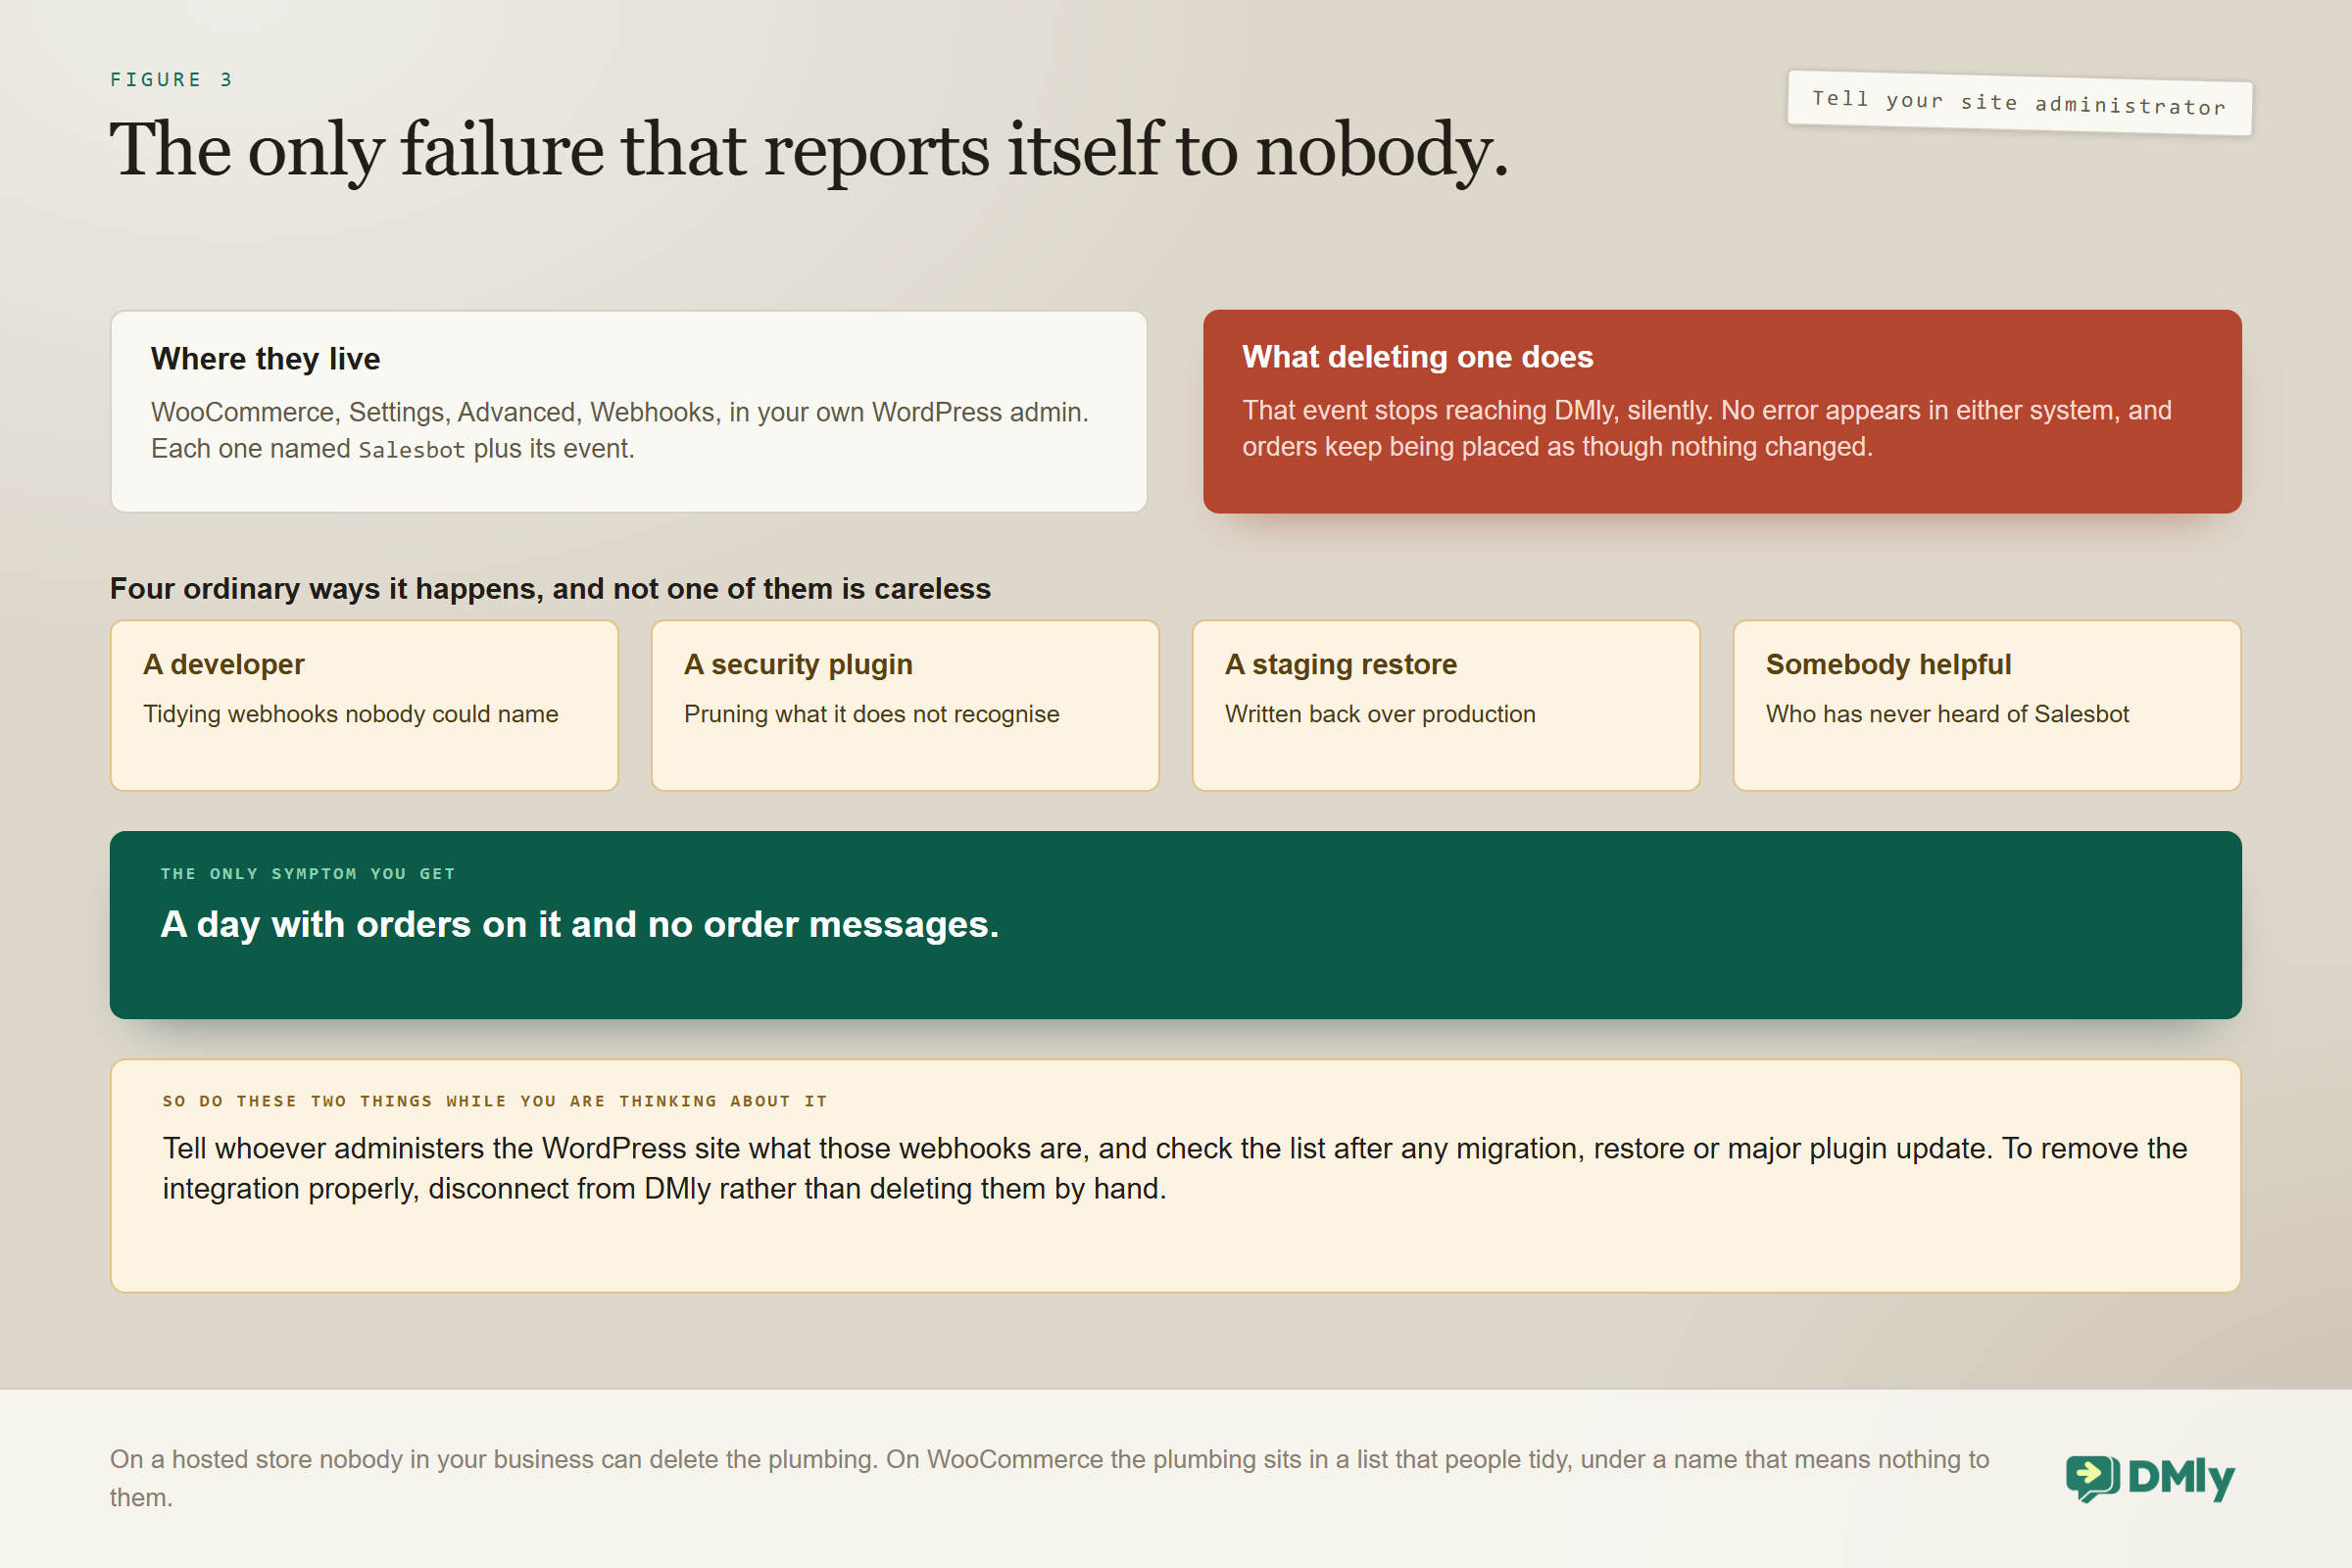Select the "FIGURE 3" label

click(x=171, y=80)
